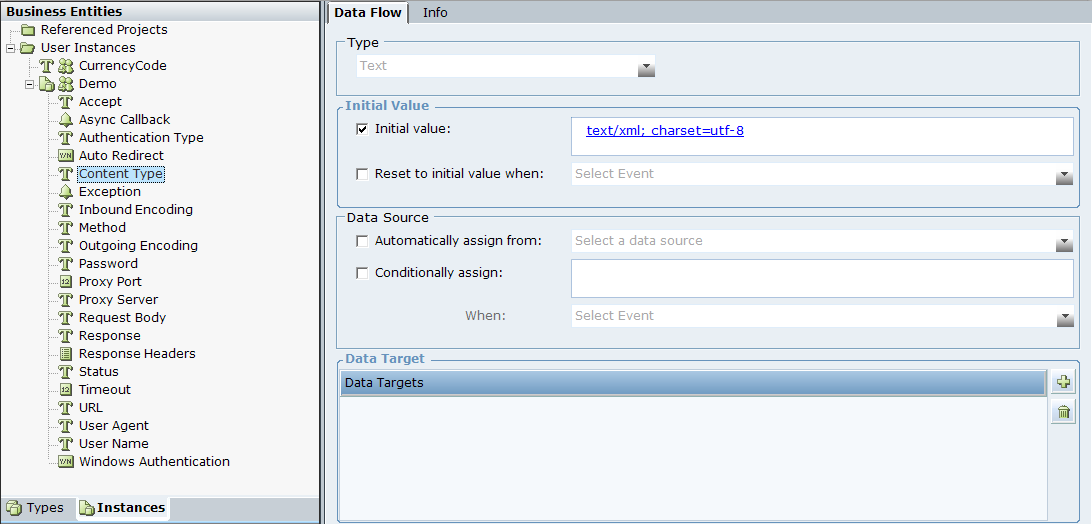Screen dimensions: 1092x524
Task: Open the Select a data source dropdown
Action: [x=1064, y=242]
